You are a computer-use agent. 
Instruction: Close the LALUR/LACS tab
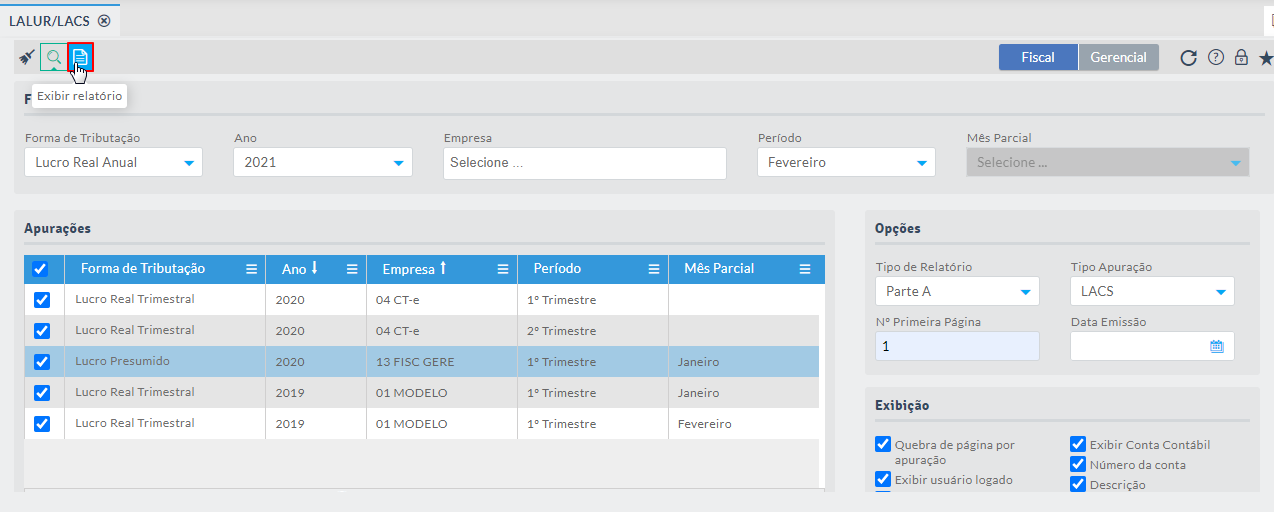click(104, 20)
